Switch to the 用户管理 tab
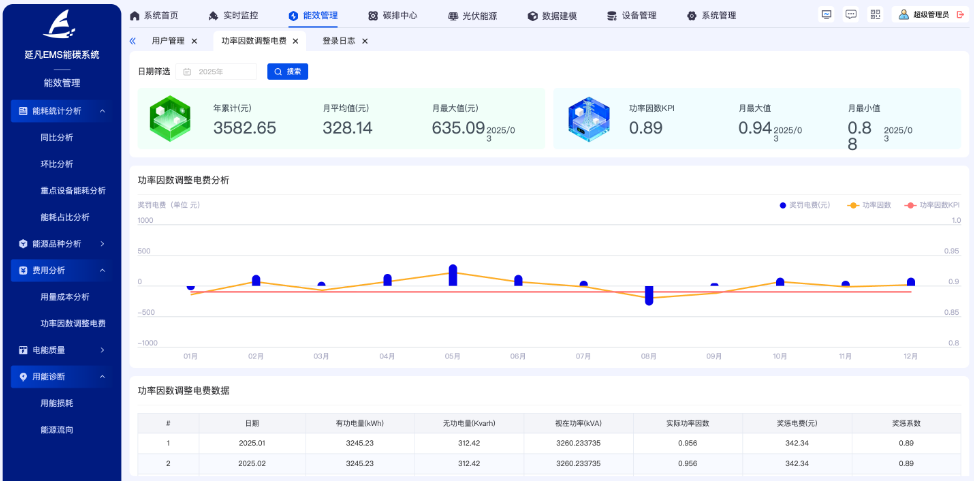Image resolution: width=974 pixels, height=481 pixels. coord(167,41)
